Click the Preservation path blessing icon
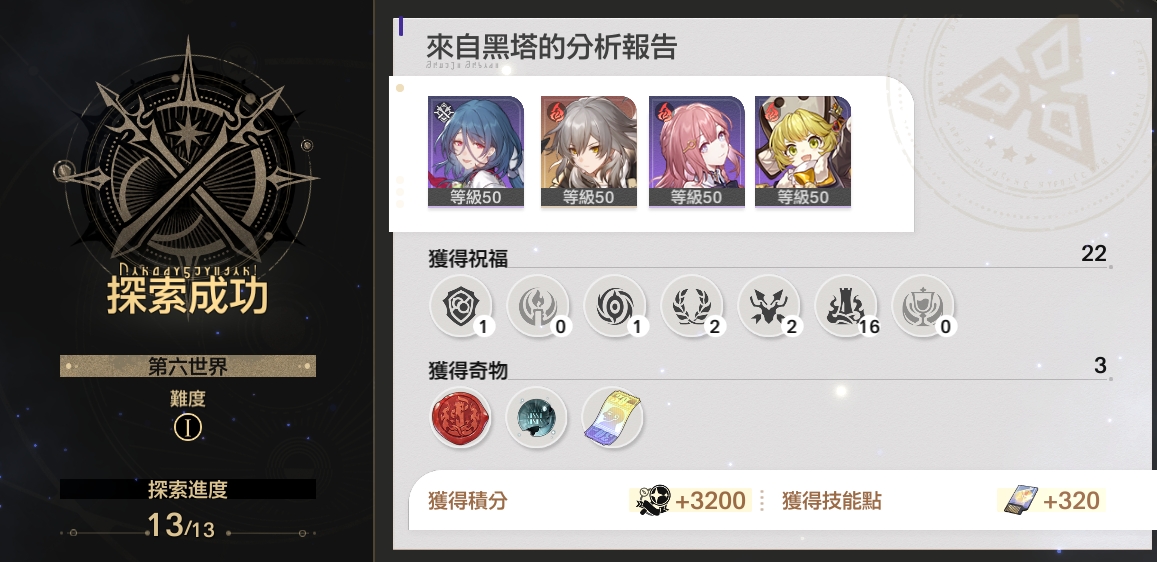This screenshot has width=1157, height=562. (x=461, y=306)
